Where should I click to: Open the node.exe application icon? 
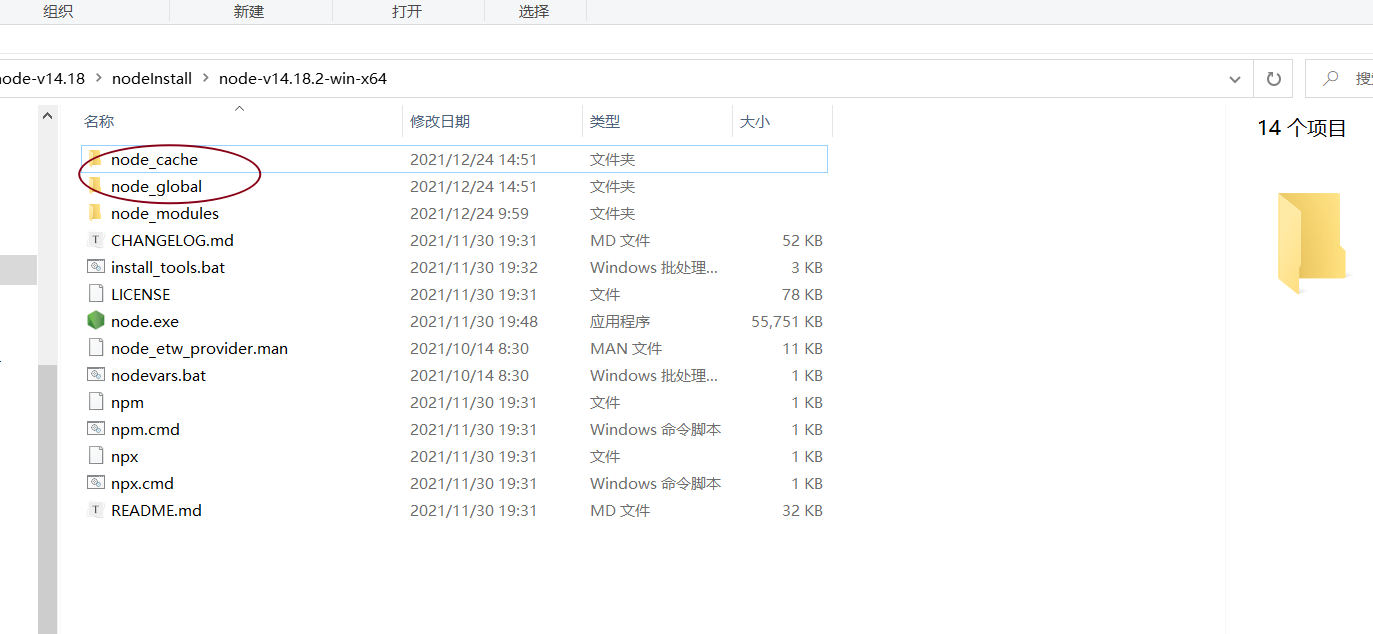(96, 321)
